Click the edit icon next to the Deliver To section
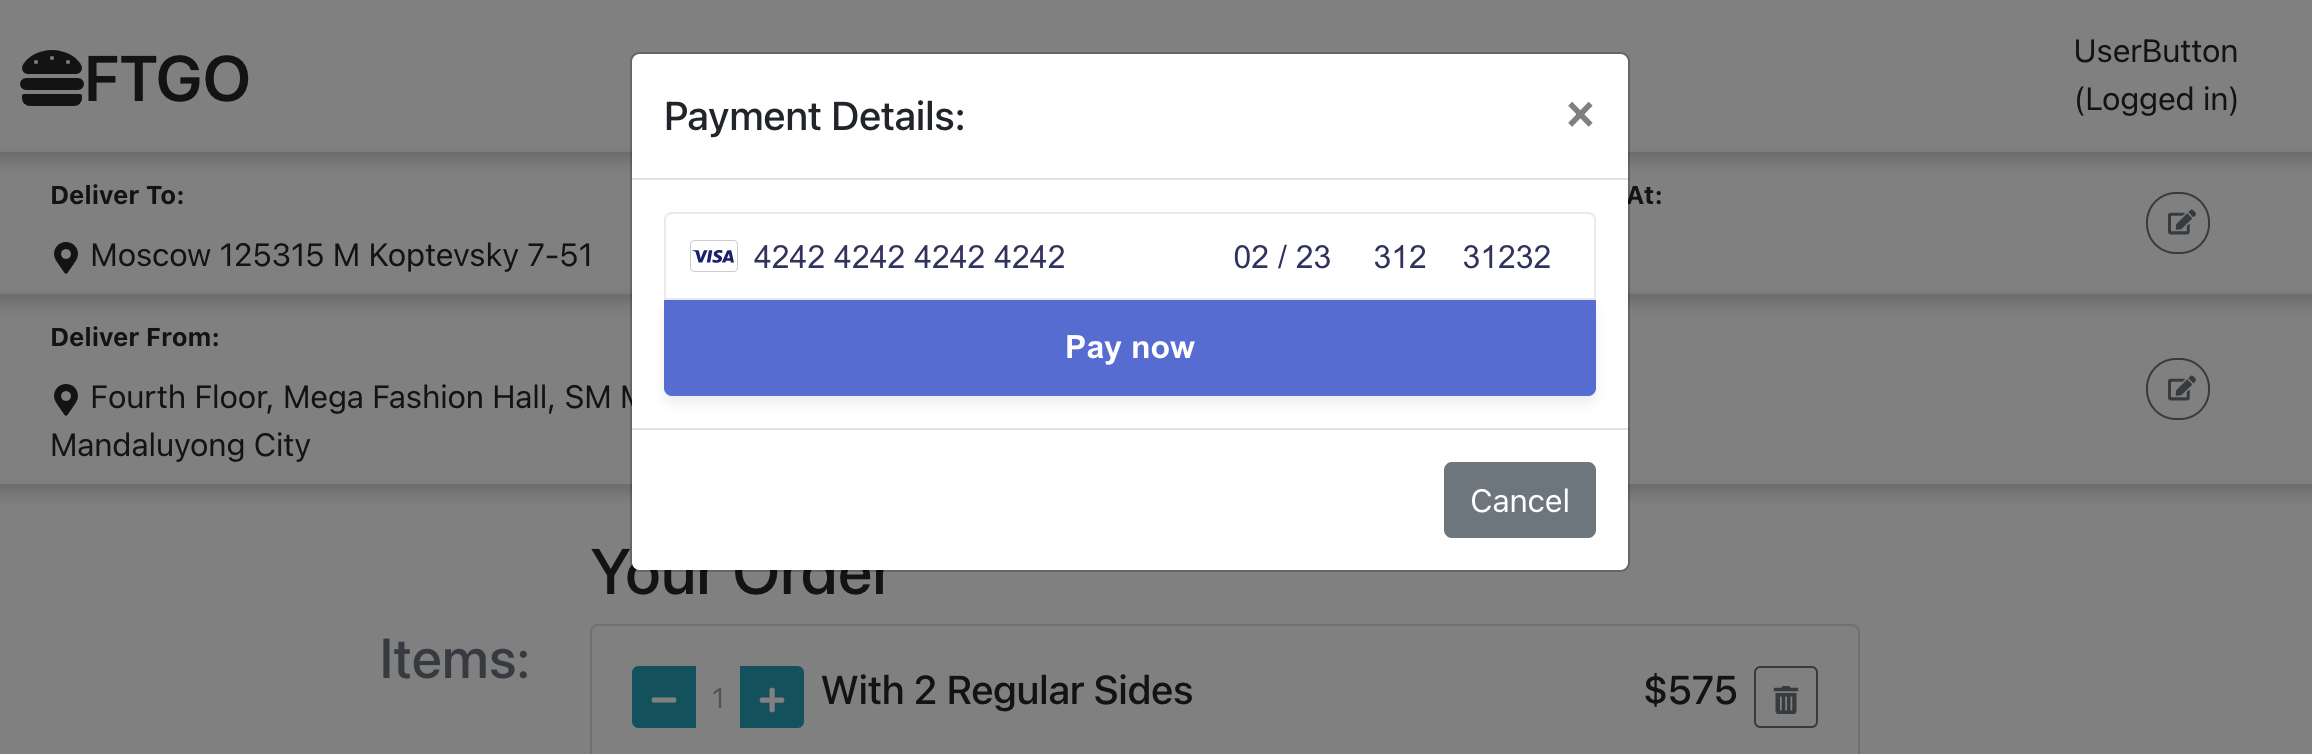 pyautogui.click(x=2178, y=222)
